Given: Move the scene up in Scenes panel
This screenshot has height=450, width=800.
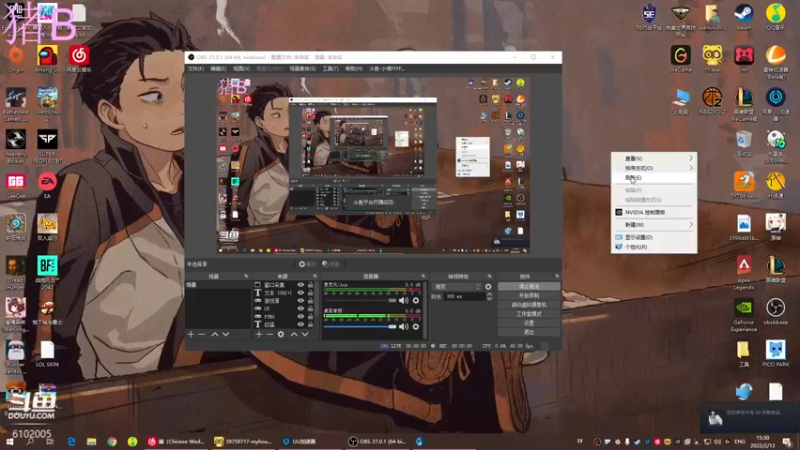Looking at the screenshot, I should coord(215,334).
